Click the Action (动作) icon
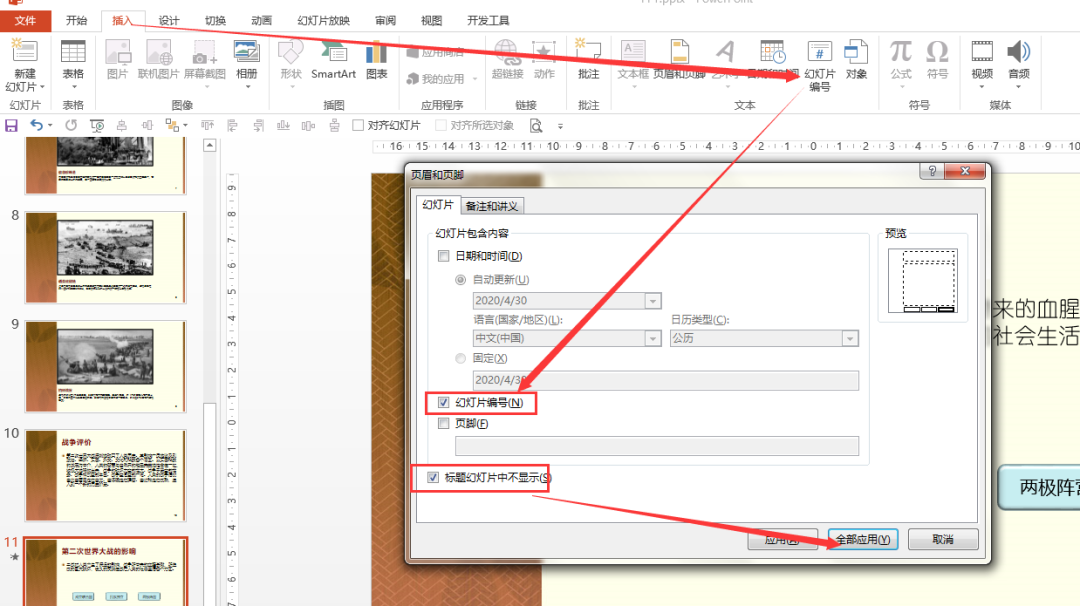1080x606 pixels. 544,52
